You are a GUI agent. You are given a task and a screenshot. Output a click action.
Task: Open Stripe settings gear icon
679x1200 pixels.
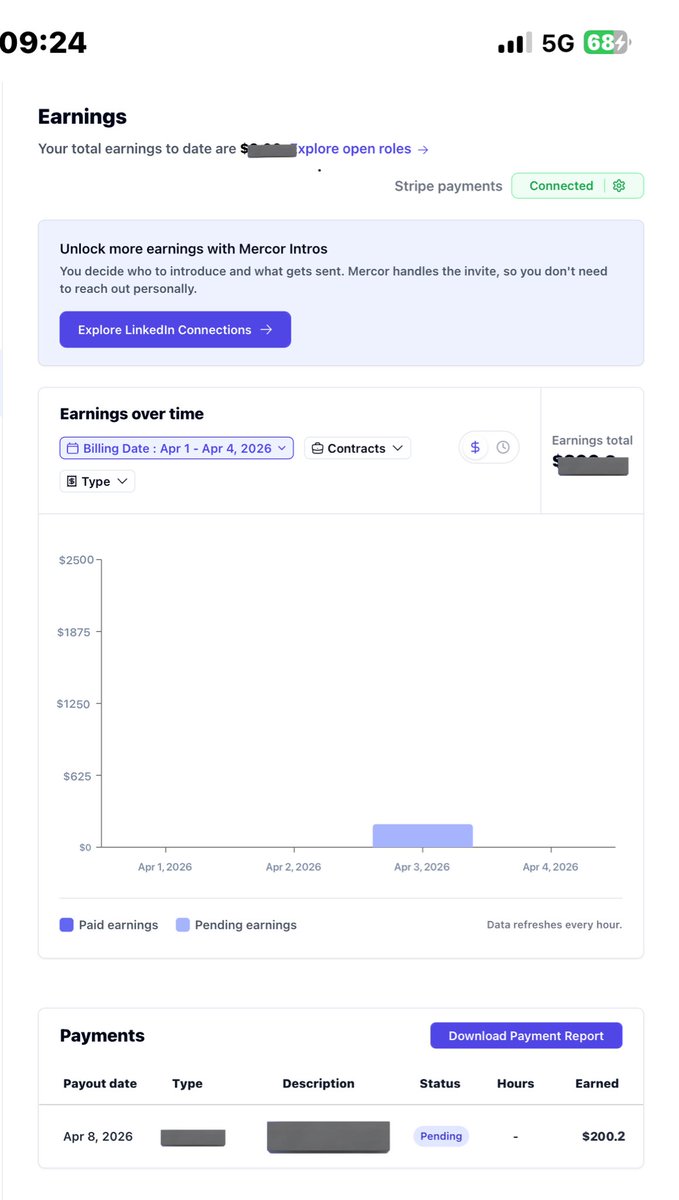click(619, 186)
